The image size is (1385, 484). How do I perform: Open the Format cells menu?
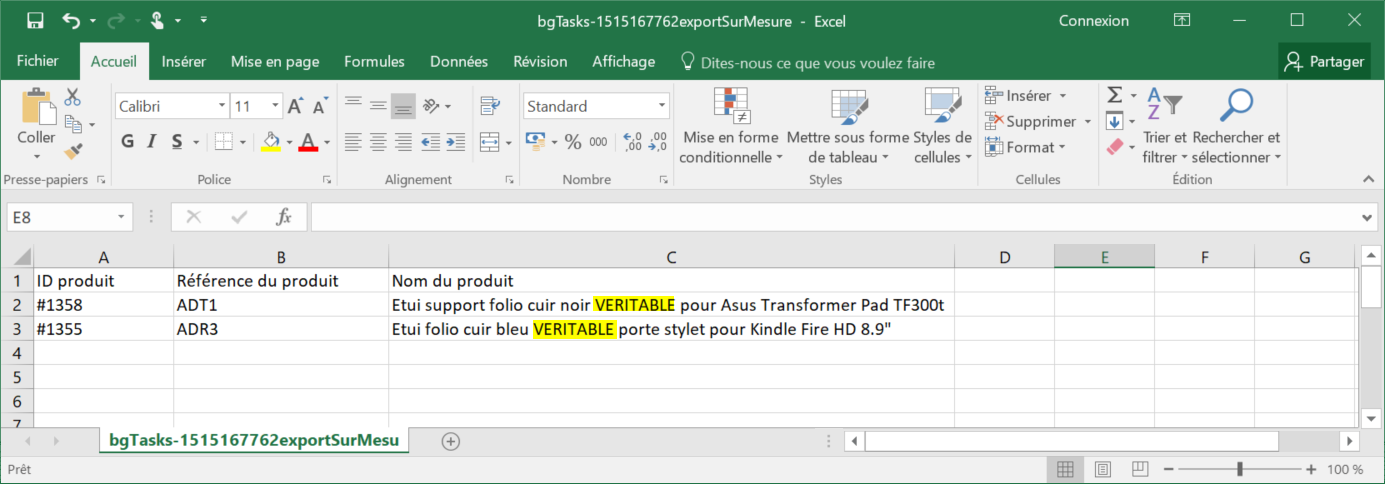click(x=1025, y=147)
